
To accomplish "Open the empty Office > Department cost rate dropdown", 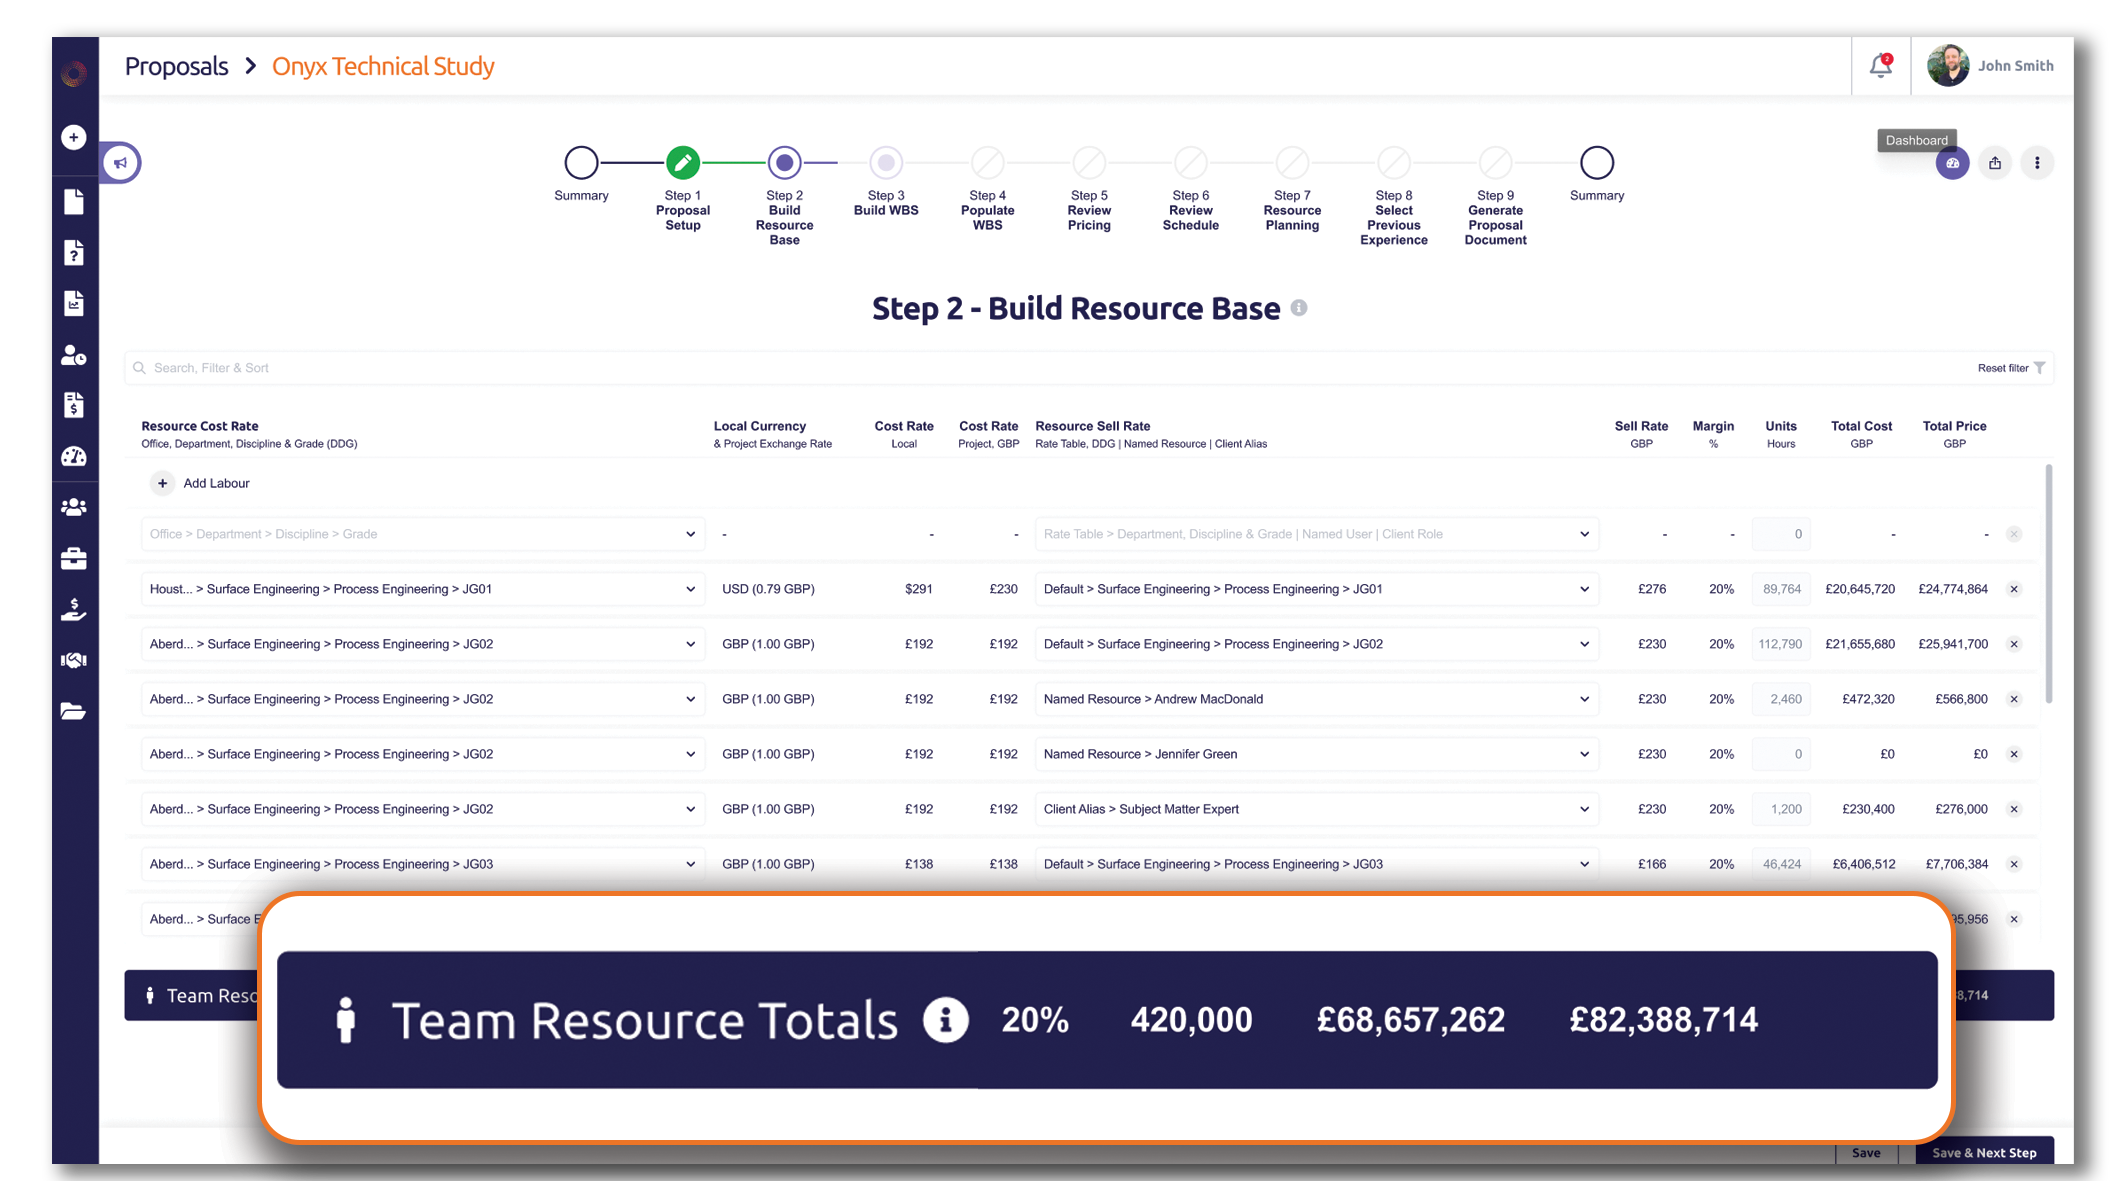I will (423, 534).
